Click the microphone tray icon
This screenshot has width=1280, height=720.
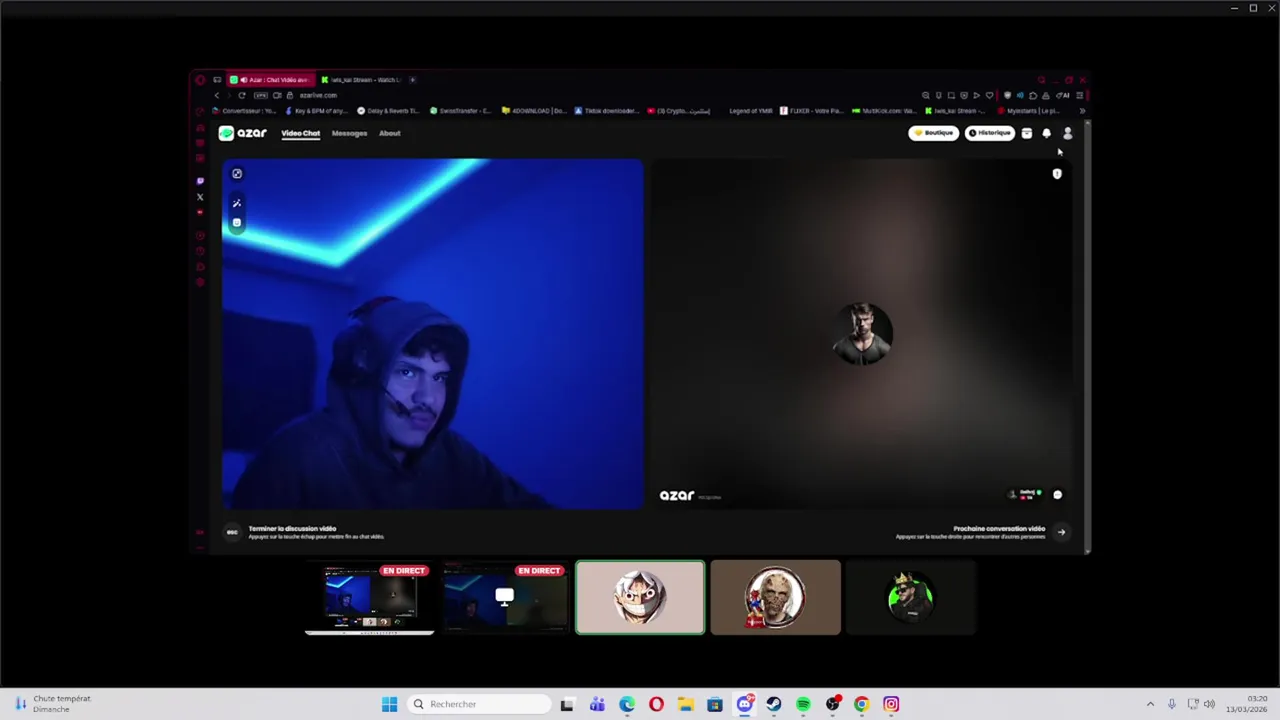pos(1172,704)
